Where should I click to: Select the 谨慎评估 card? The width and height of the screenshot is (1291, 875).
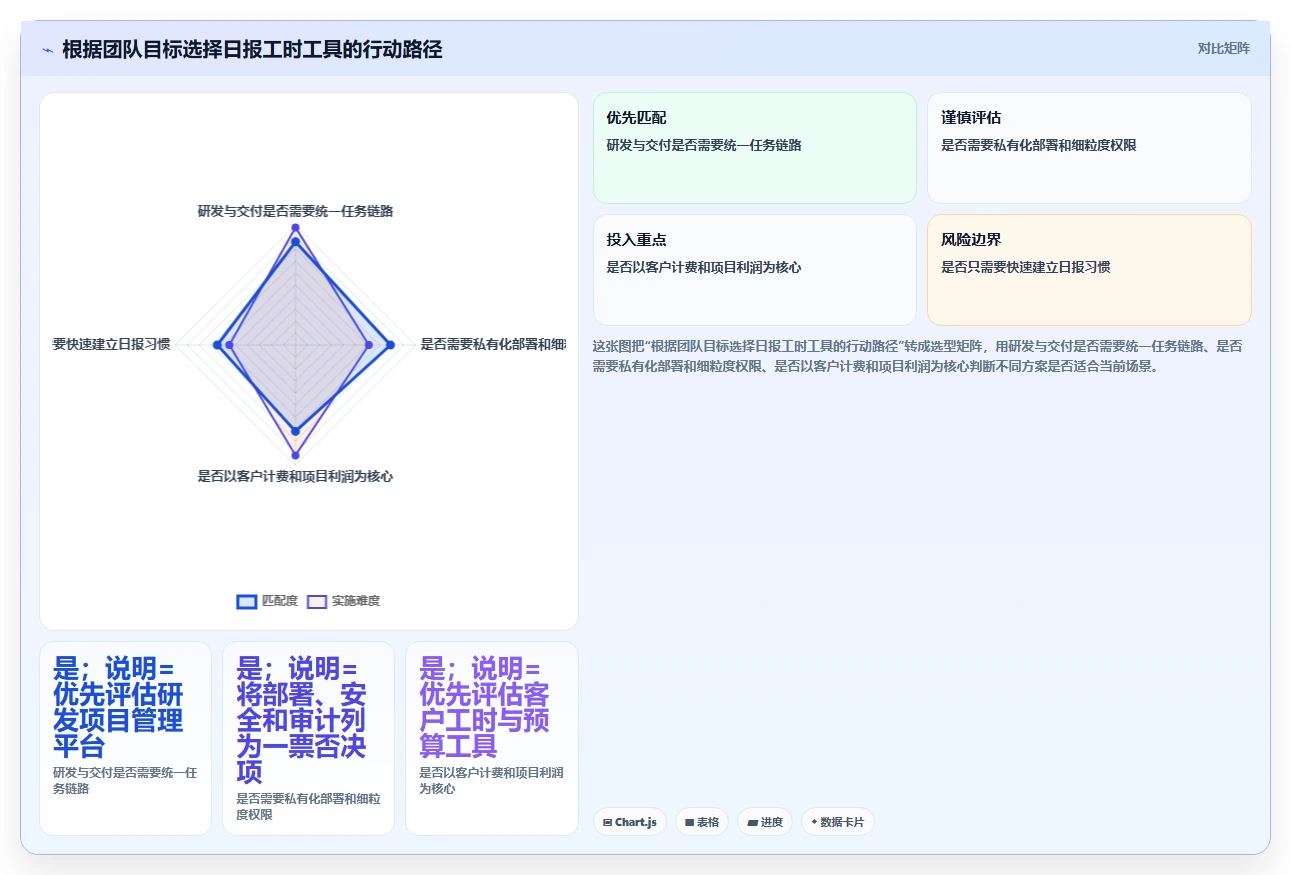point(1089,148)
